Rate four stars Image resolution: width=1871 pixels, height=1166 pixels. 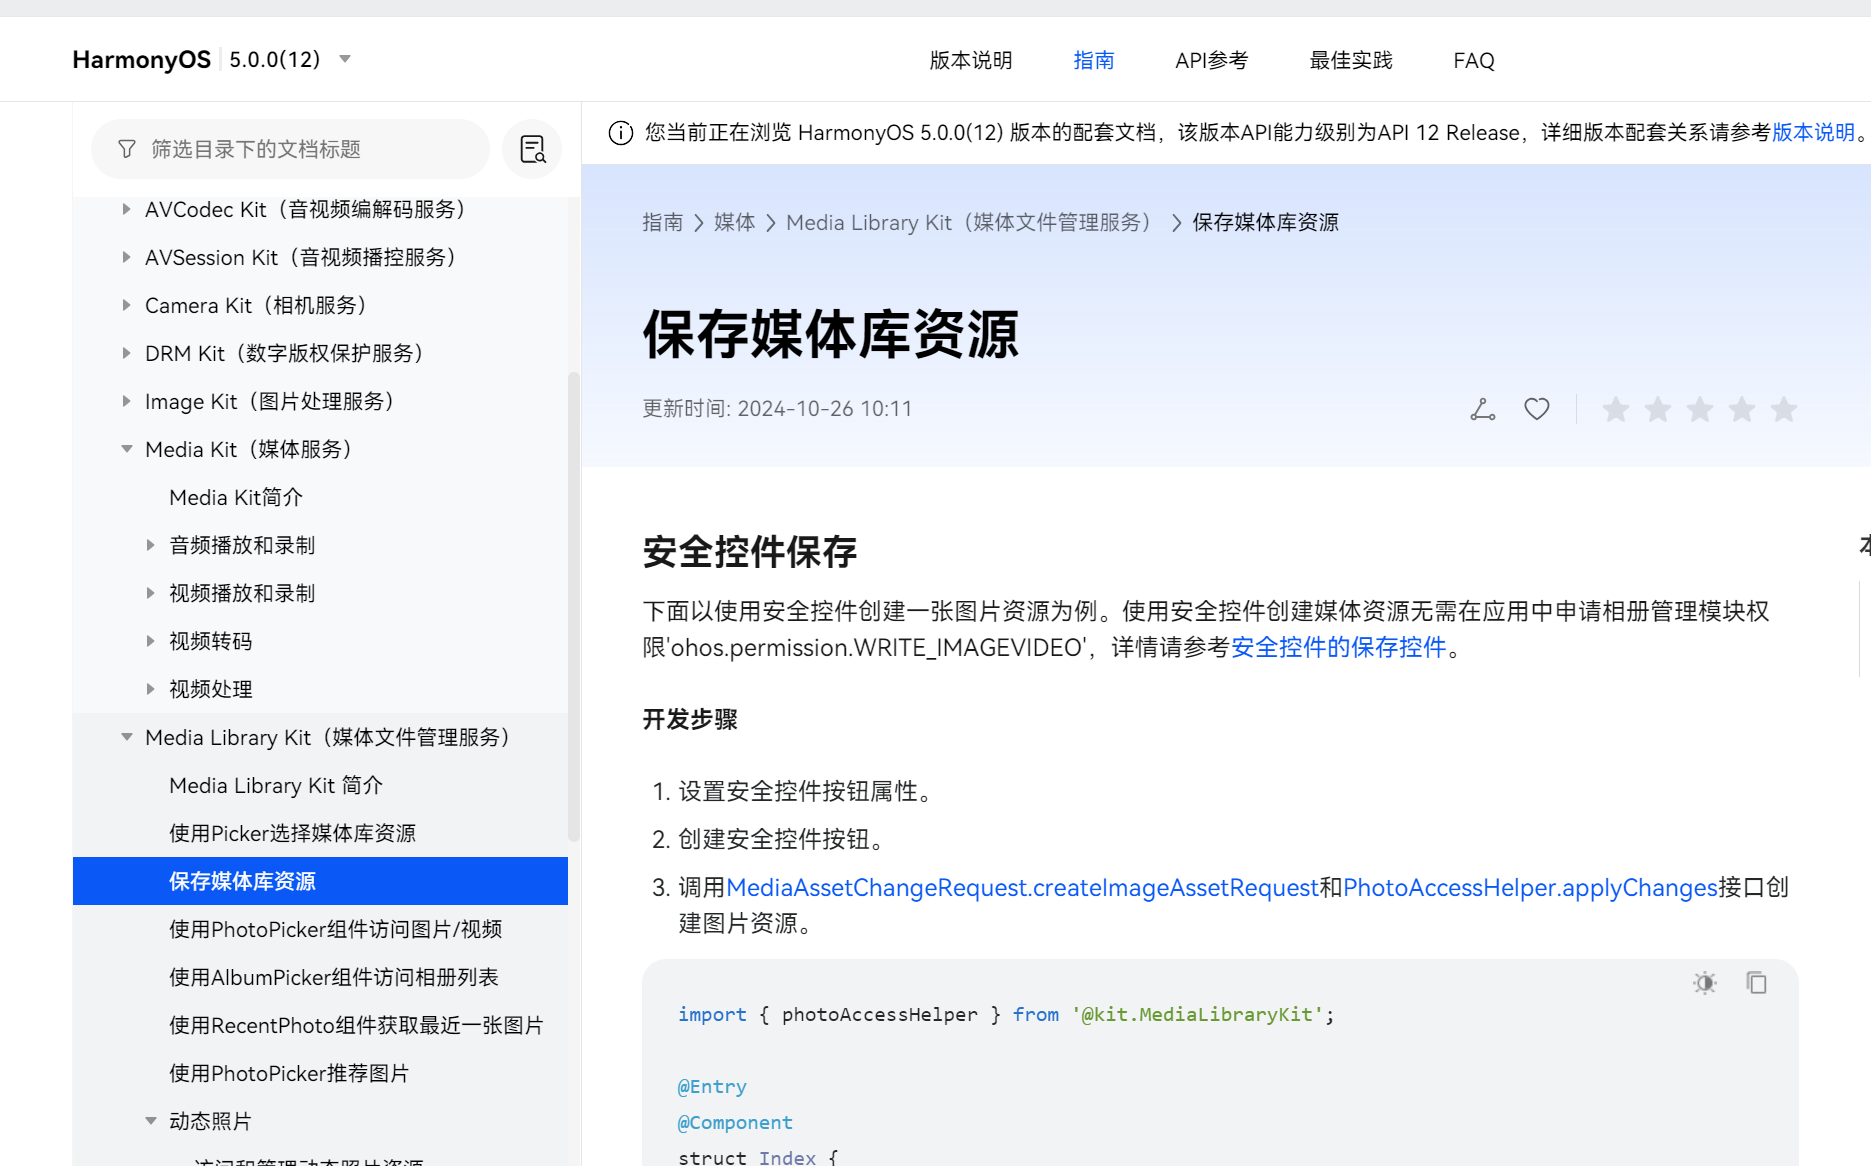click(x=1742, y=409)
